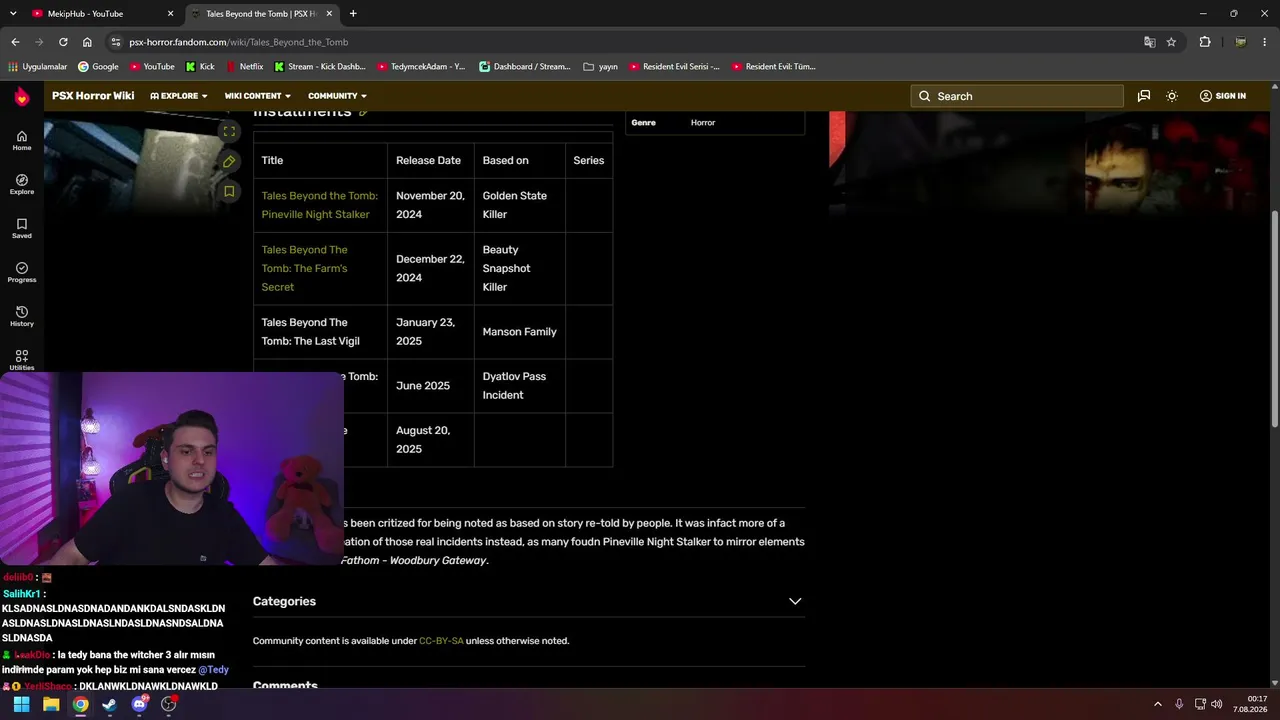The width and height of the screenshot is (1280, 720).
Task: Go to PSX Horror Wiki main page
Action: click(x=93, y=96)
